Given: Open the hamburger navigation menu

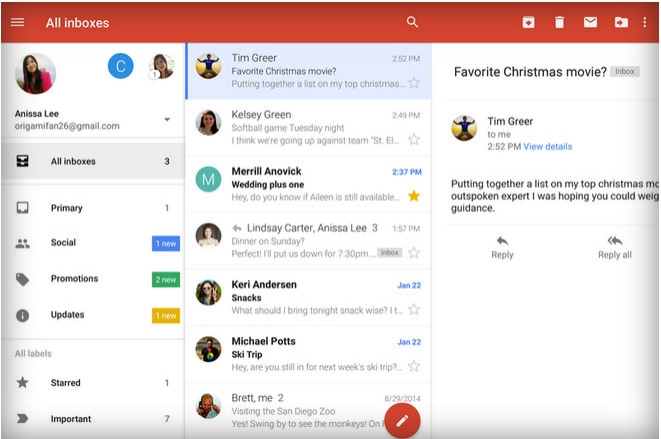Looking at the screenshot, I should [17, 22].
